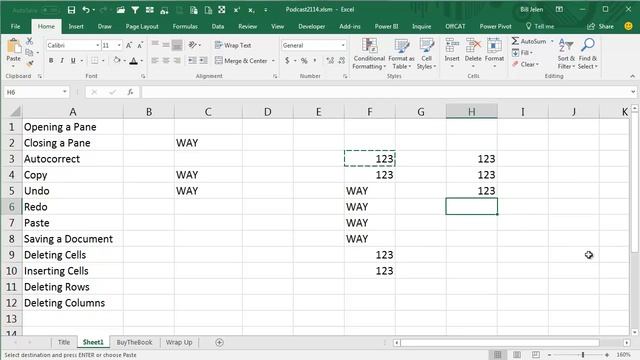This screenshot has height=360, width=640.
Task: Click the Undo arrow in title bar
Action: tap(86, 10)
